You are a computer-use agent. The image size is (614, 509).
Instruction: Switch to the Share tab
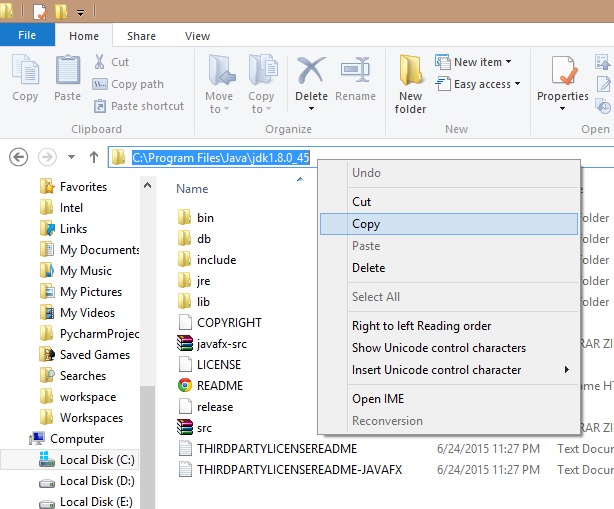pos(141,36)
